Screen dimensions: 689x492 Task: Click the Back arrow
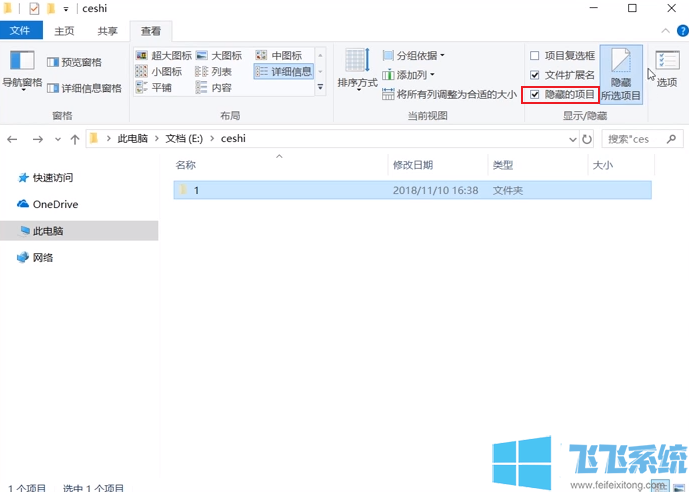click(x=12, y=139)
